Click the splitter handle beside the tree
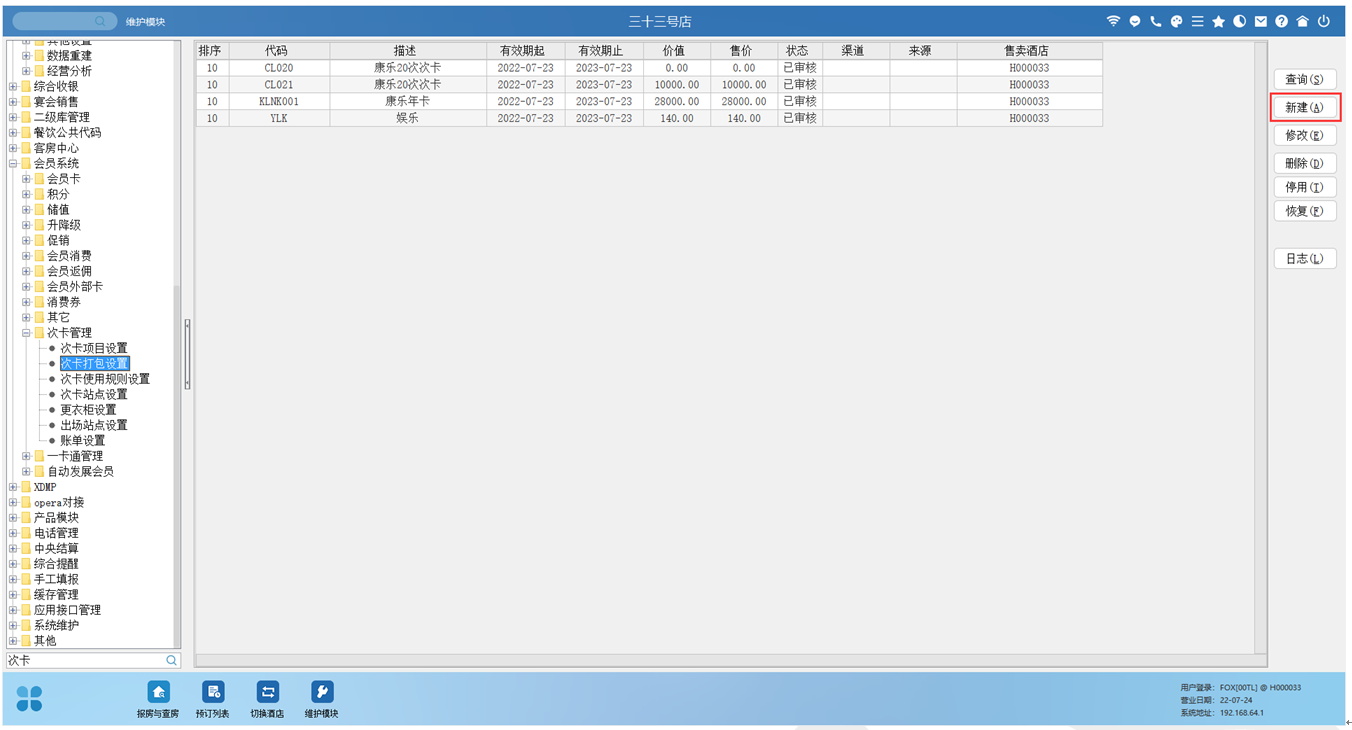 coord(187,354)
